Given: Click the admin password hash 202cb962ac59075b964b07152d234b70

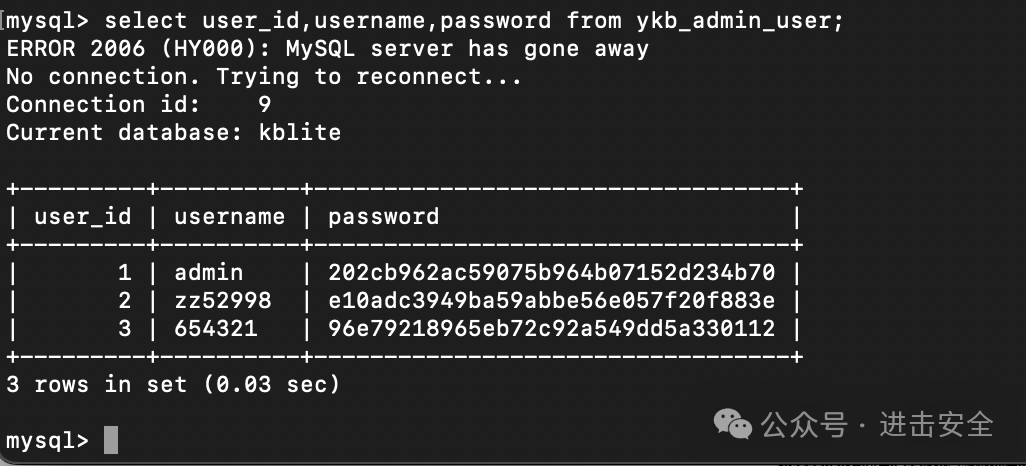Looking at the screenshot, I should pyautogui.click(x=552, y=272).
